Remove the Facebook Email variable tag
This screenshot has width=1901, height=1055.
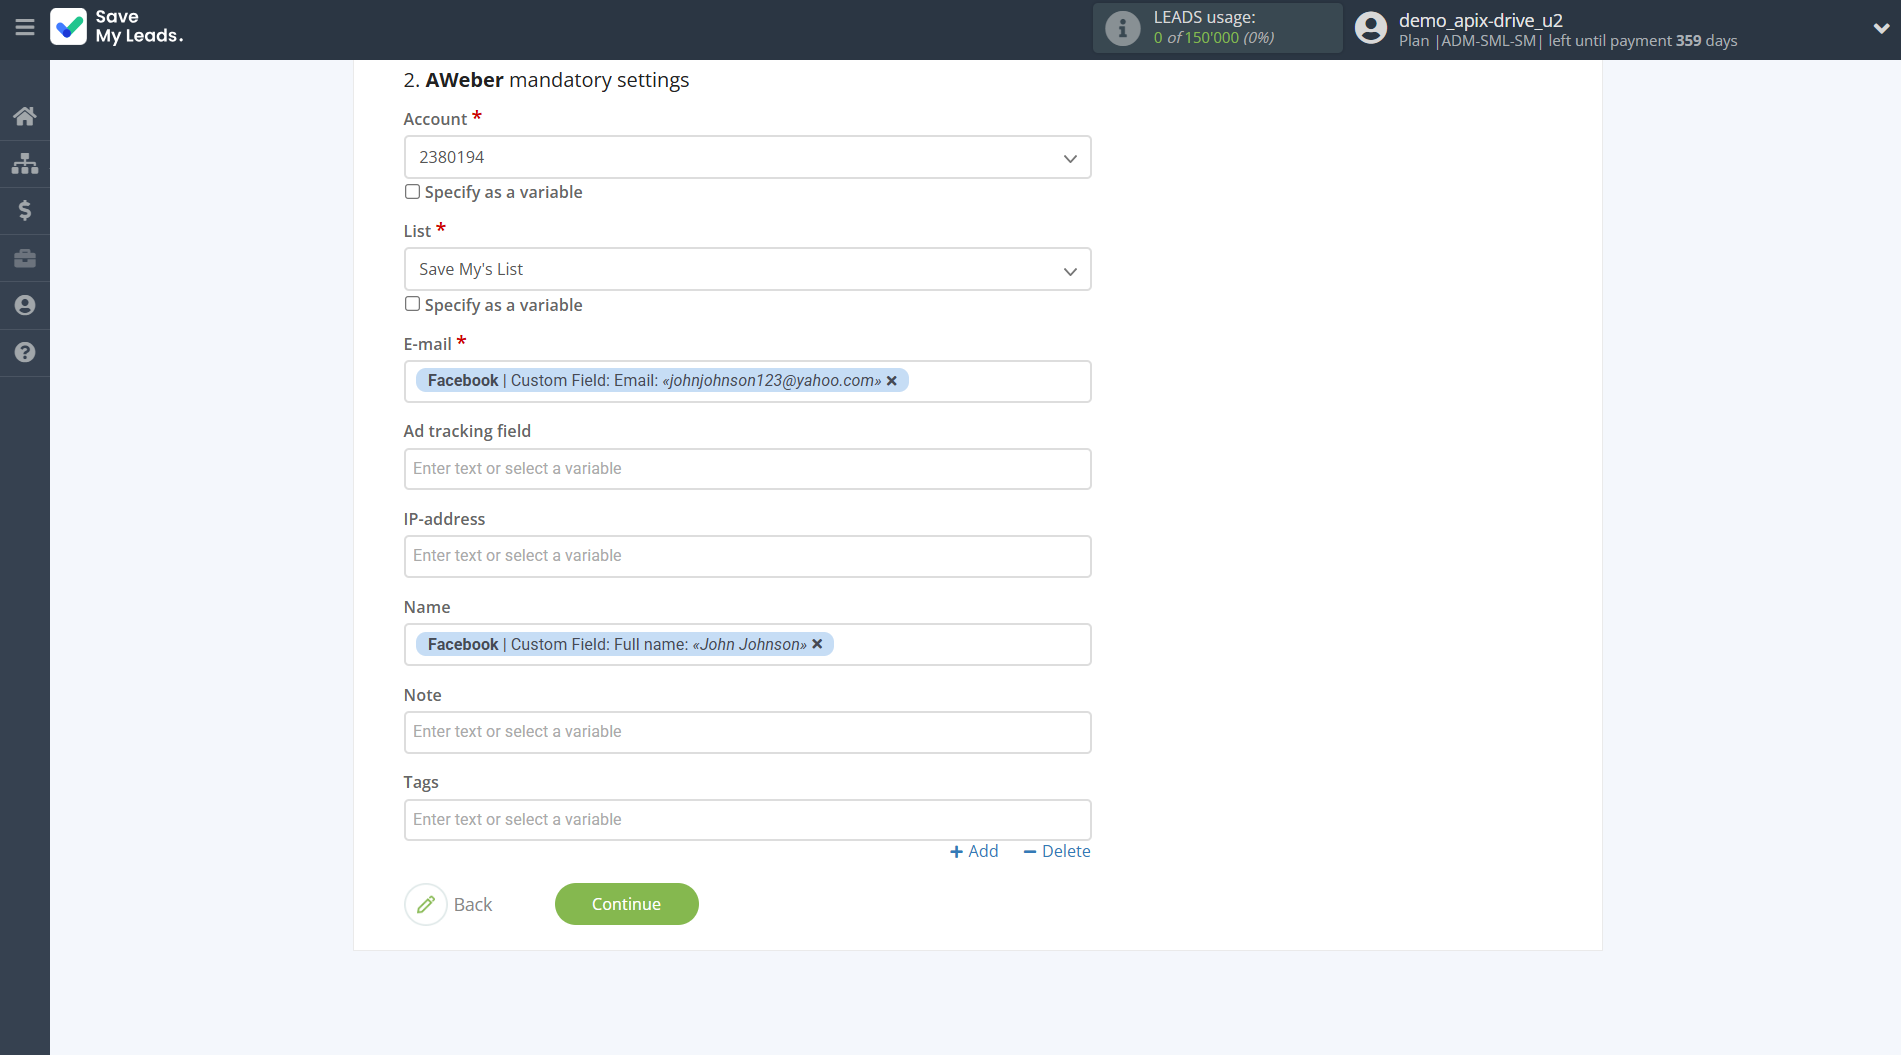892,381
